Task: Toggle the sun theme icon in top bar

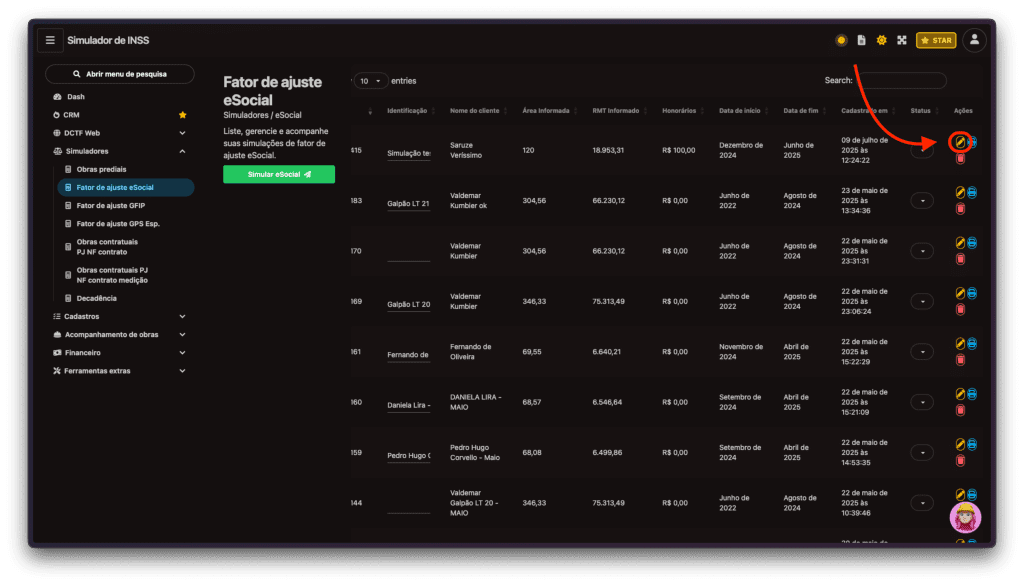Action: (x=882, y=40)
